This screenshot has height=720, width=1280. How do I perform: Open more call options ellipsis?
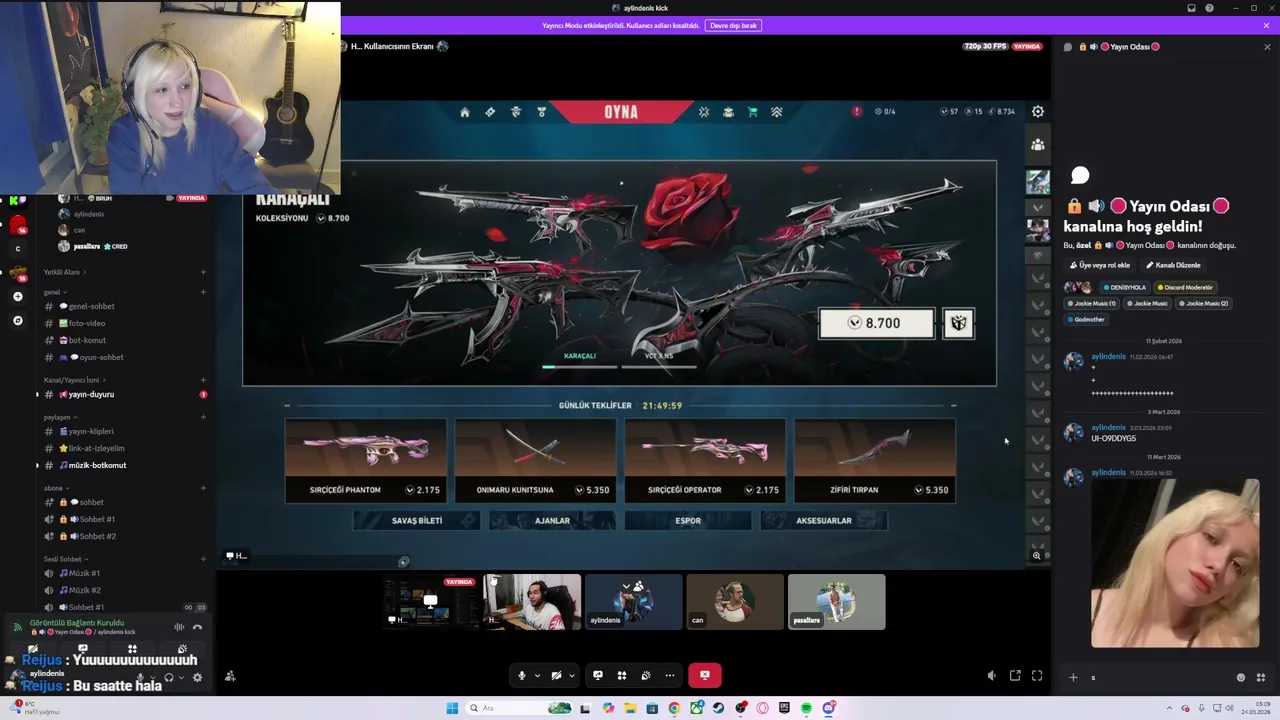pyautogui.click(x=670, y=676)
